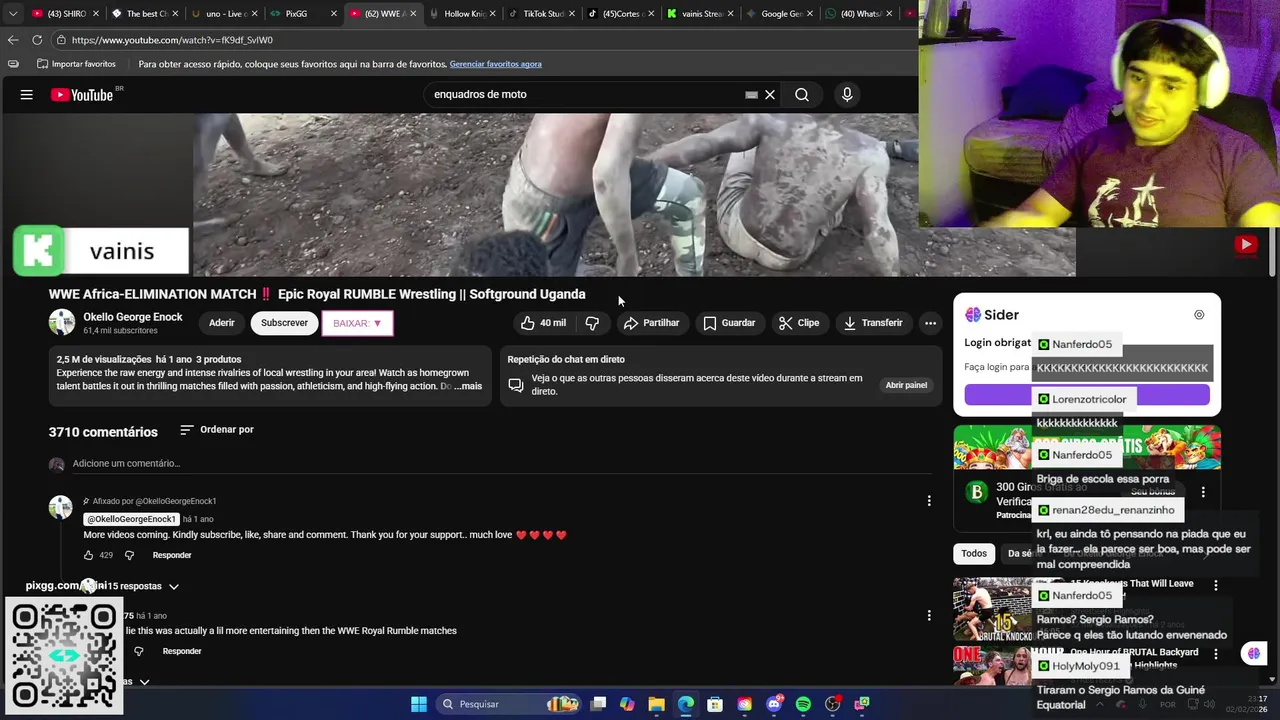Viewport: 1280px width, 720px height.
Task: Reply to pinned comment via Responder
Action: [172, 555]
